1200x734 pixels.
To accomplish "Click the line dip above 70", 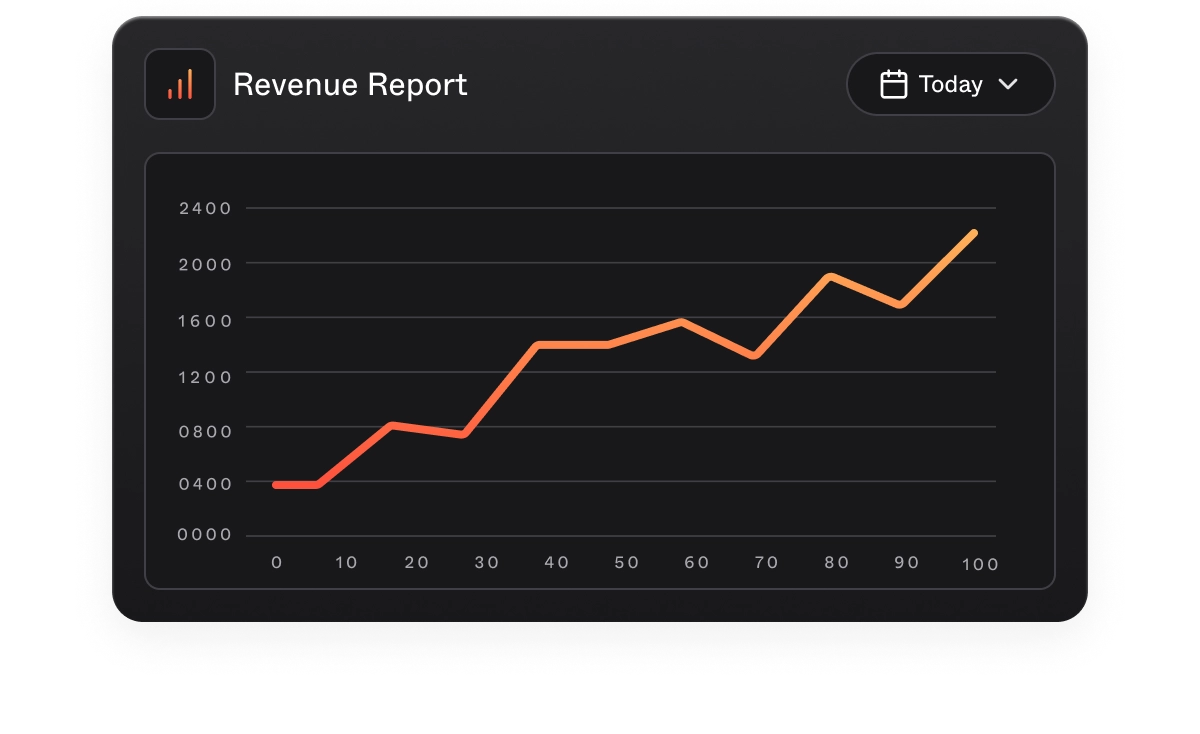I will tap(755, 355).
